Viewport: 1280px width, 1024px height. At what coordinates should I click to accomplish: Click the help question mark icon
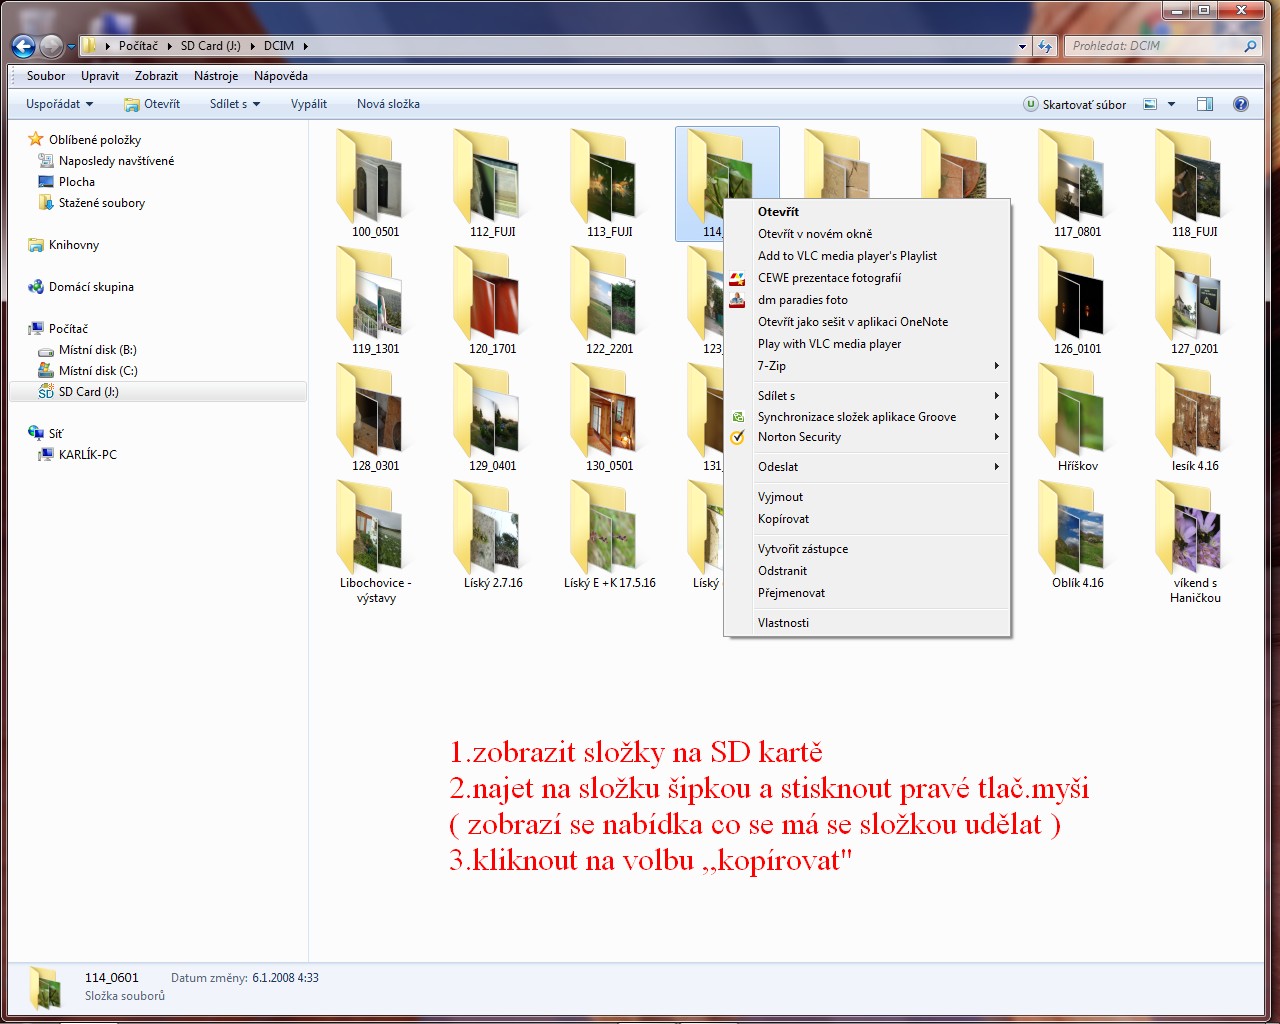(x=1241, y=104)
